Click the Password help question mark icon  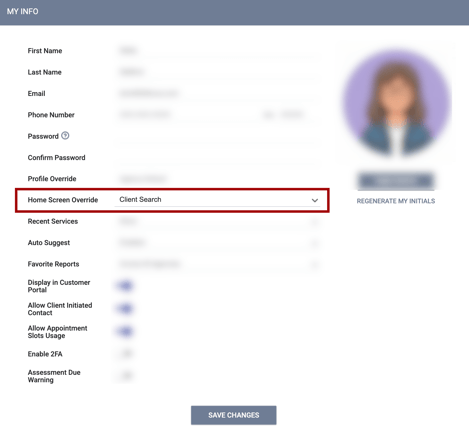65,136
